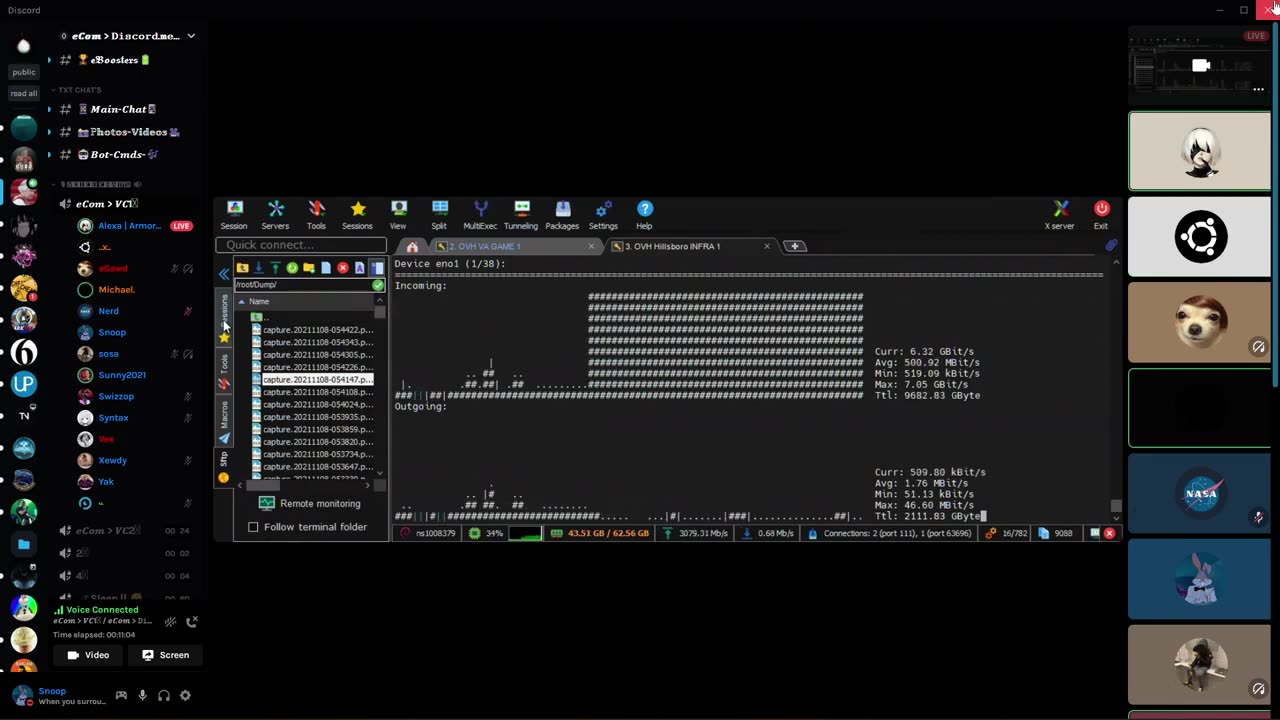Viewport: 1280px width, 720px height.
Task: Focus the Quick connect input field
Action: pyautogui.click(x=301, y=245)
